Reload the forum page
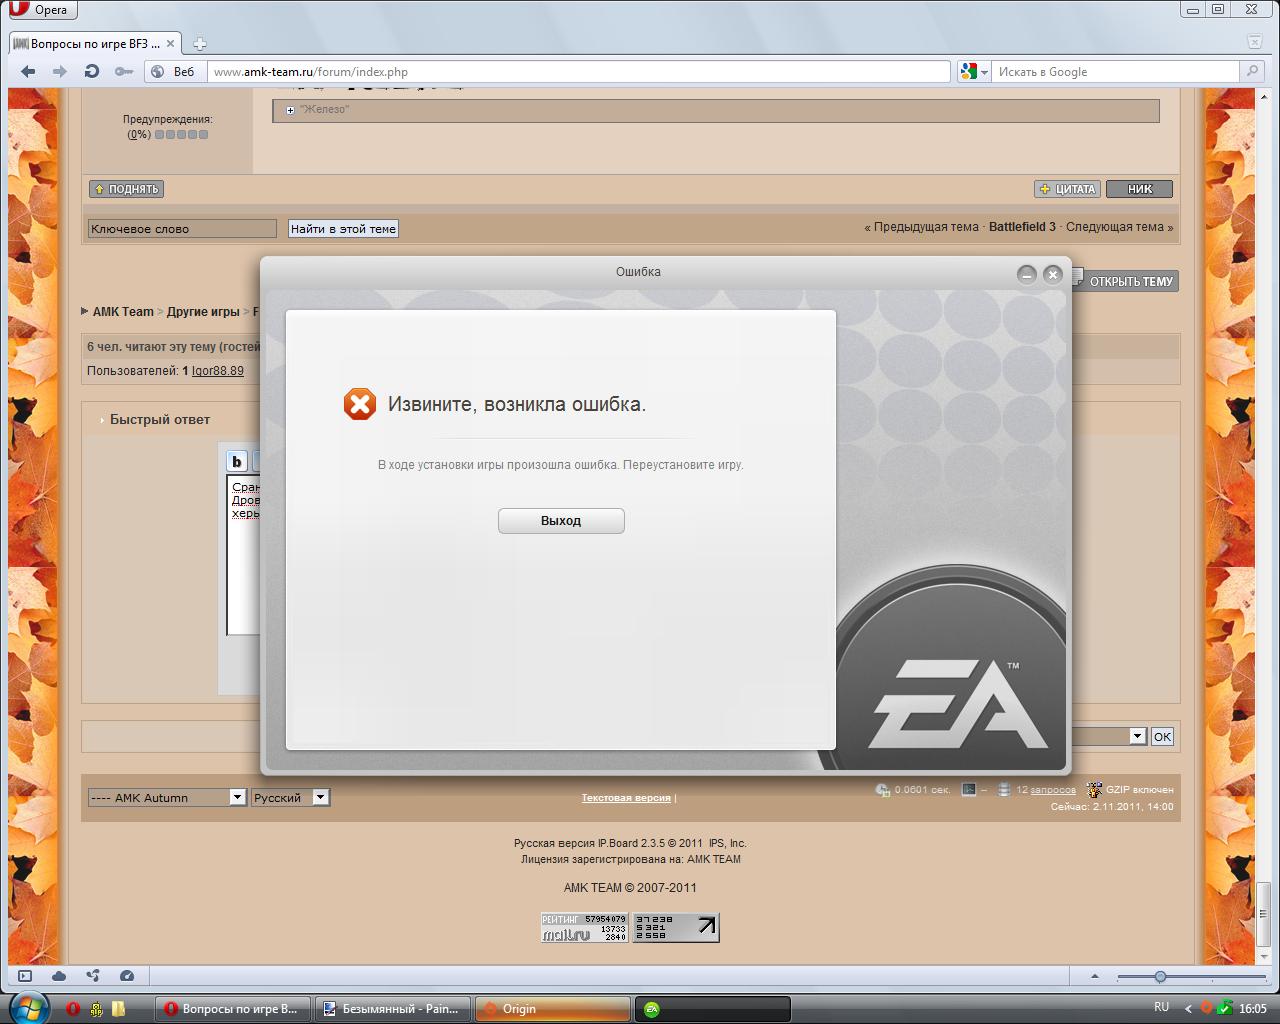The image size is (1280, 1024). [x=92, y=71]
